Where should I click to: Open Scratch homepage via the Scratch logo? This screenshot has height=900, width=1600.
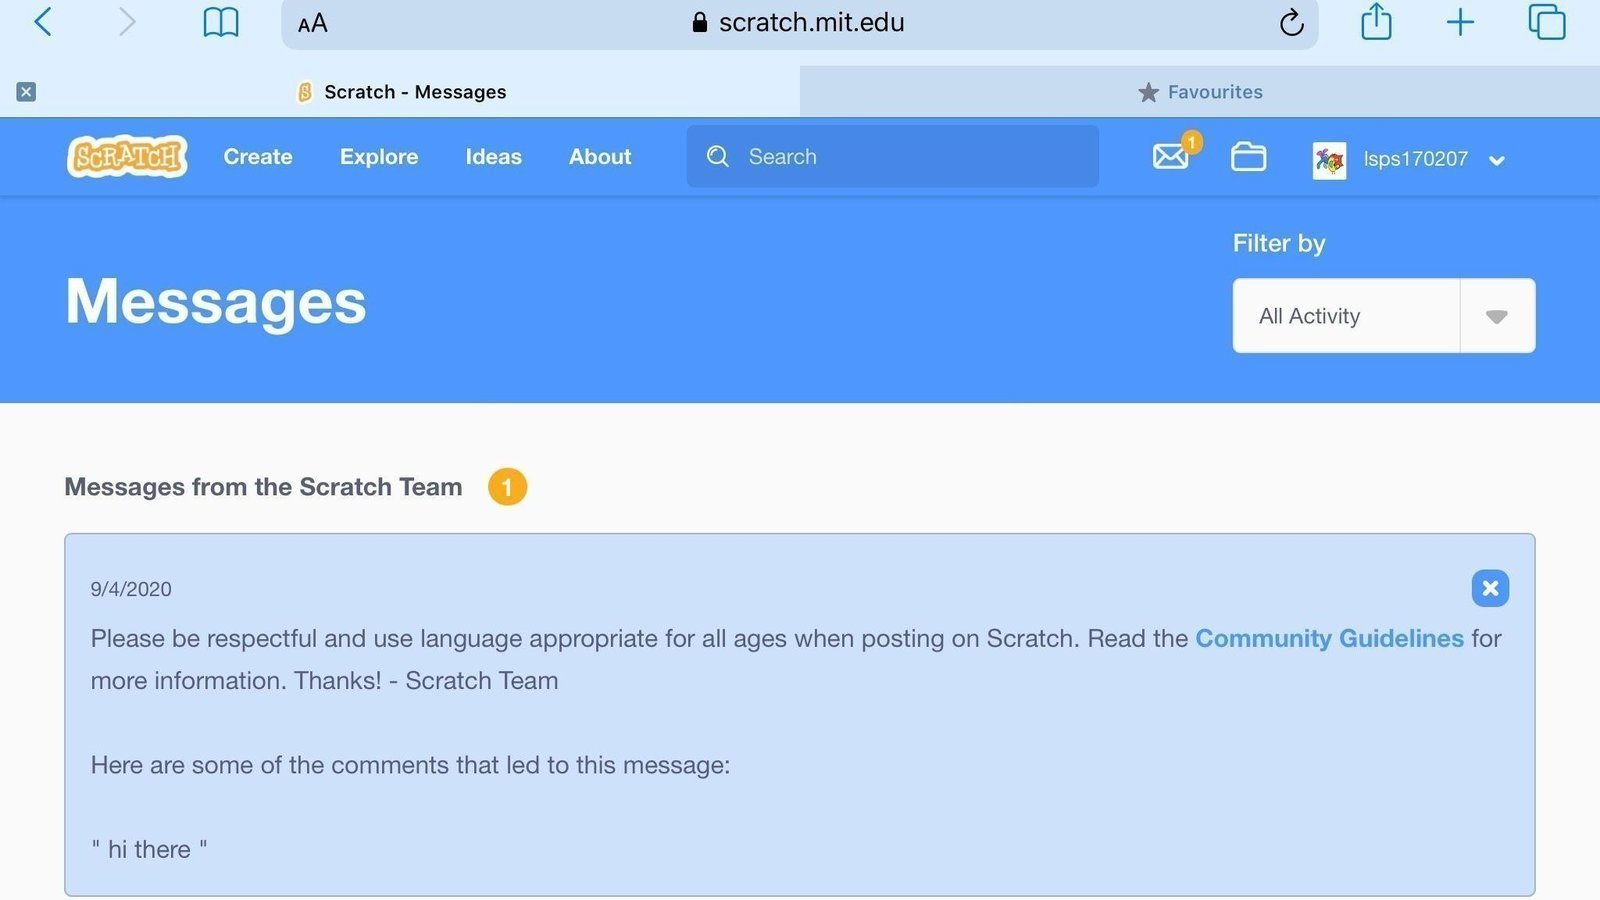tap(127, 156)
